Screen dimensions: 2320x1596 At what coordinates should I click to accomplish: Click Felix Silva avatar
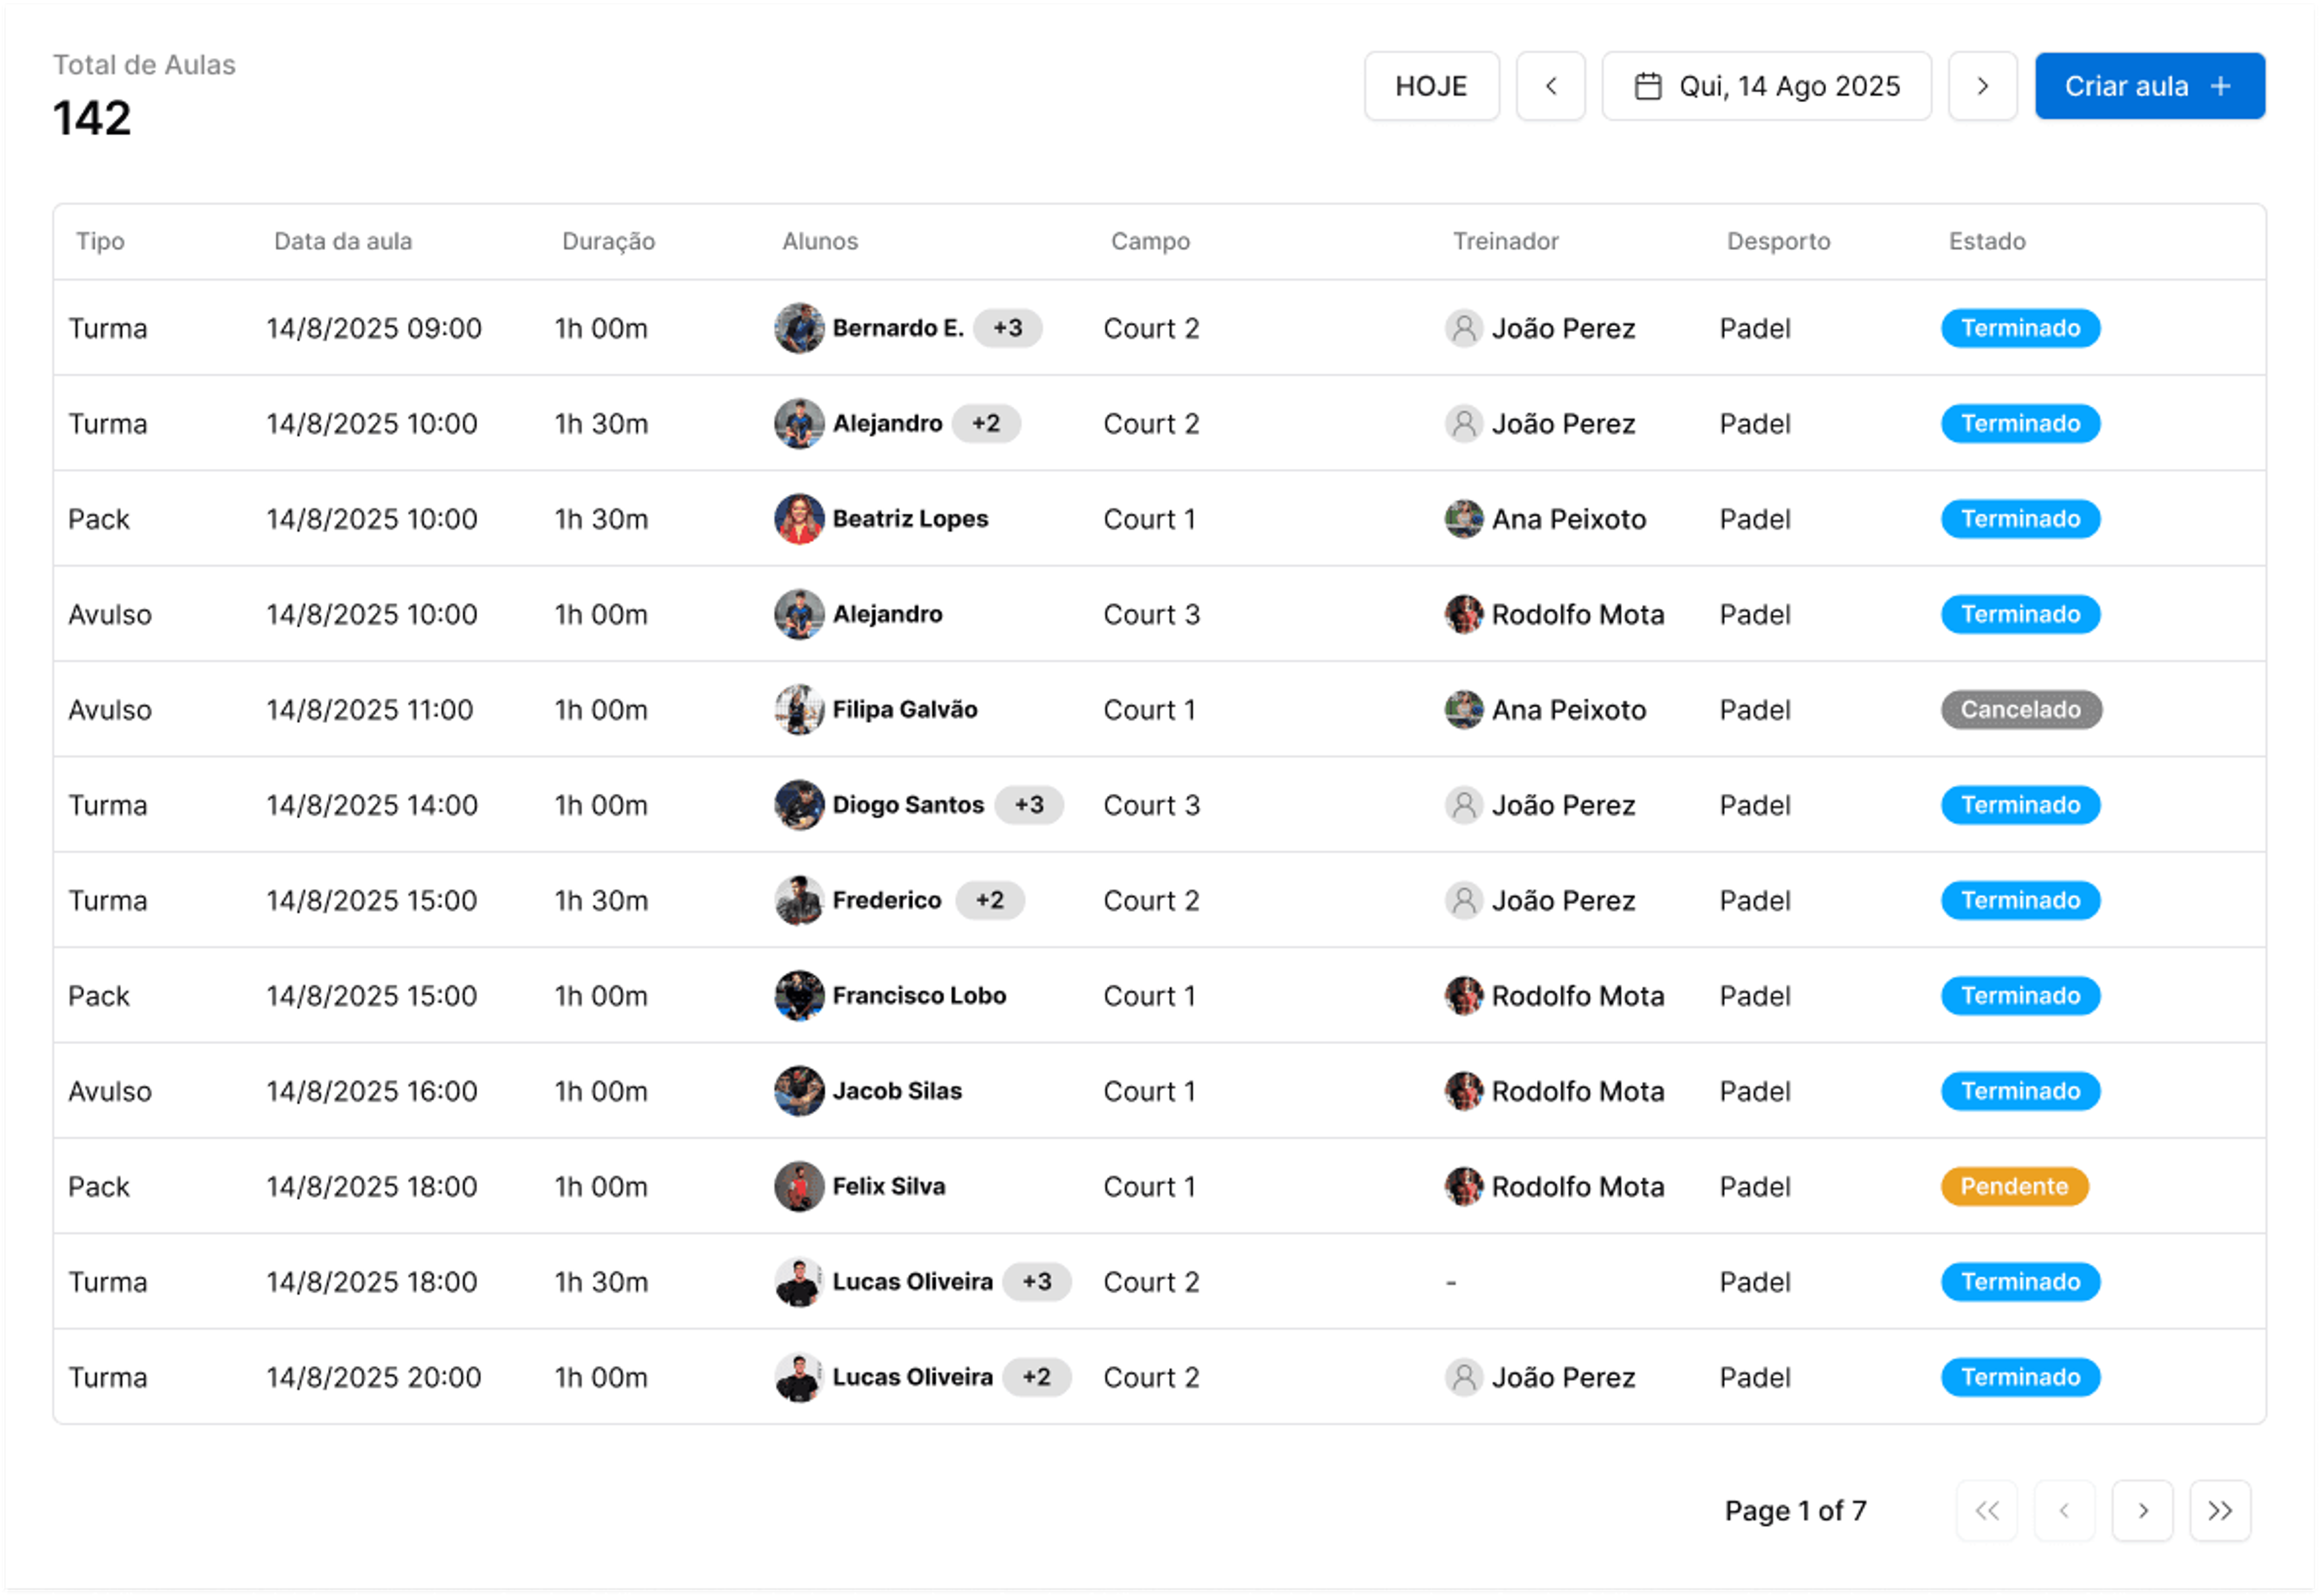coord(799,1186)
